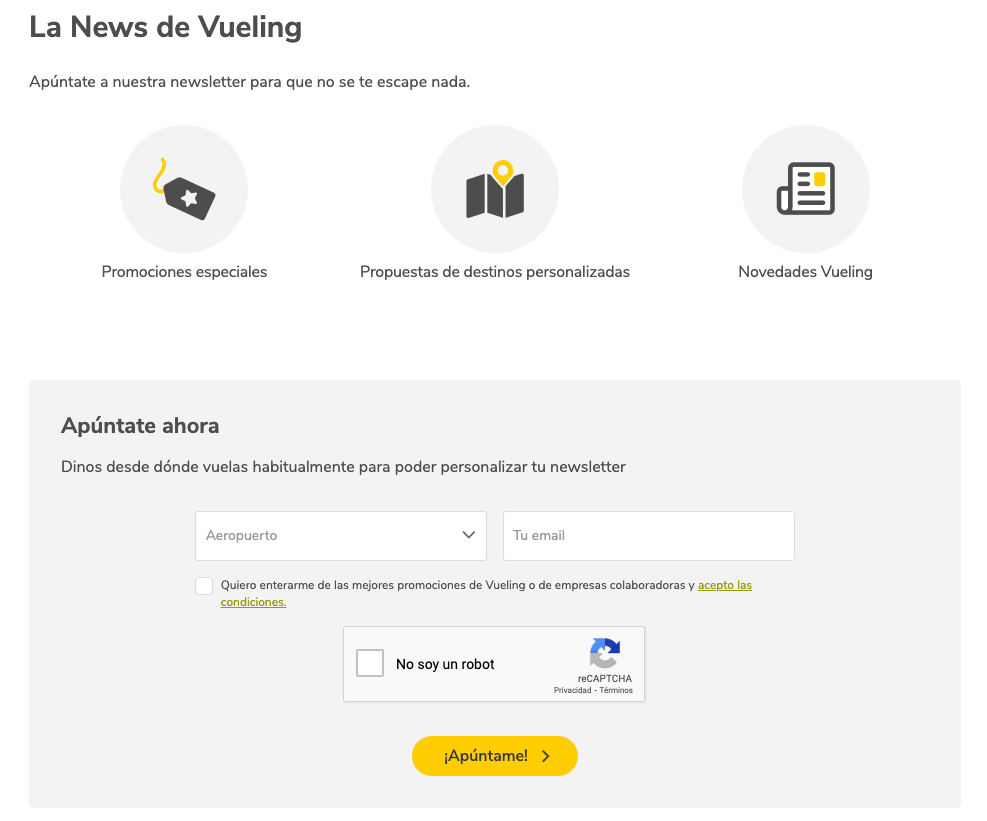987x821 pixels.
Task: Open the 'acepto las condiciones' link
Action: pyautogui.click(x=725, y=585)
